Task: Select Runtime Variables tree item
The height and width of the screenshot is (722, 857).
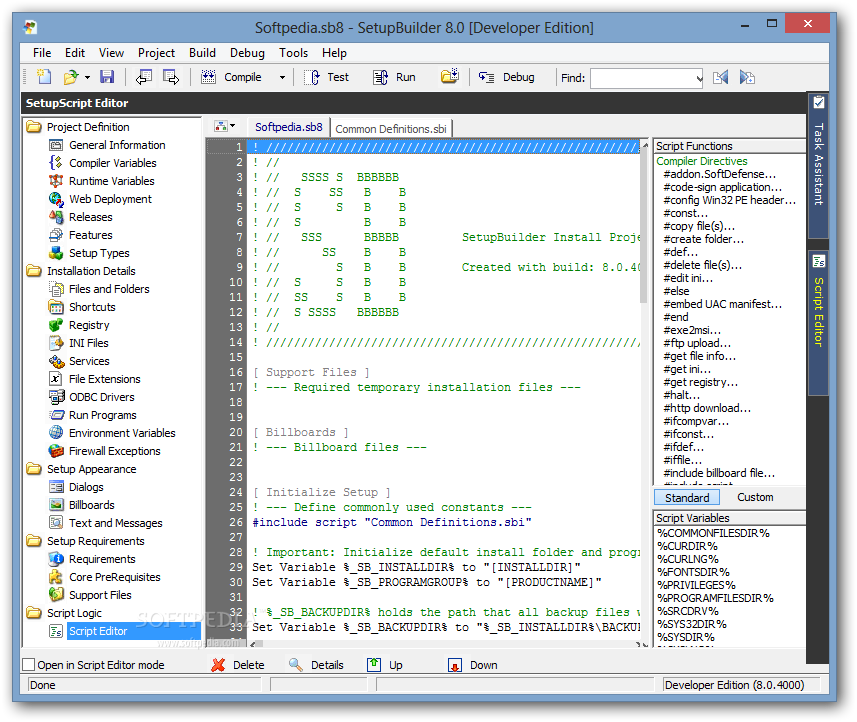Action: click(111, 181)
